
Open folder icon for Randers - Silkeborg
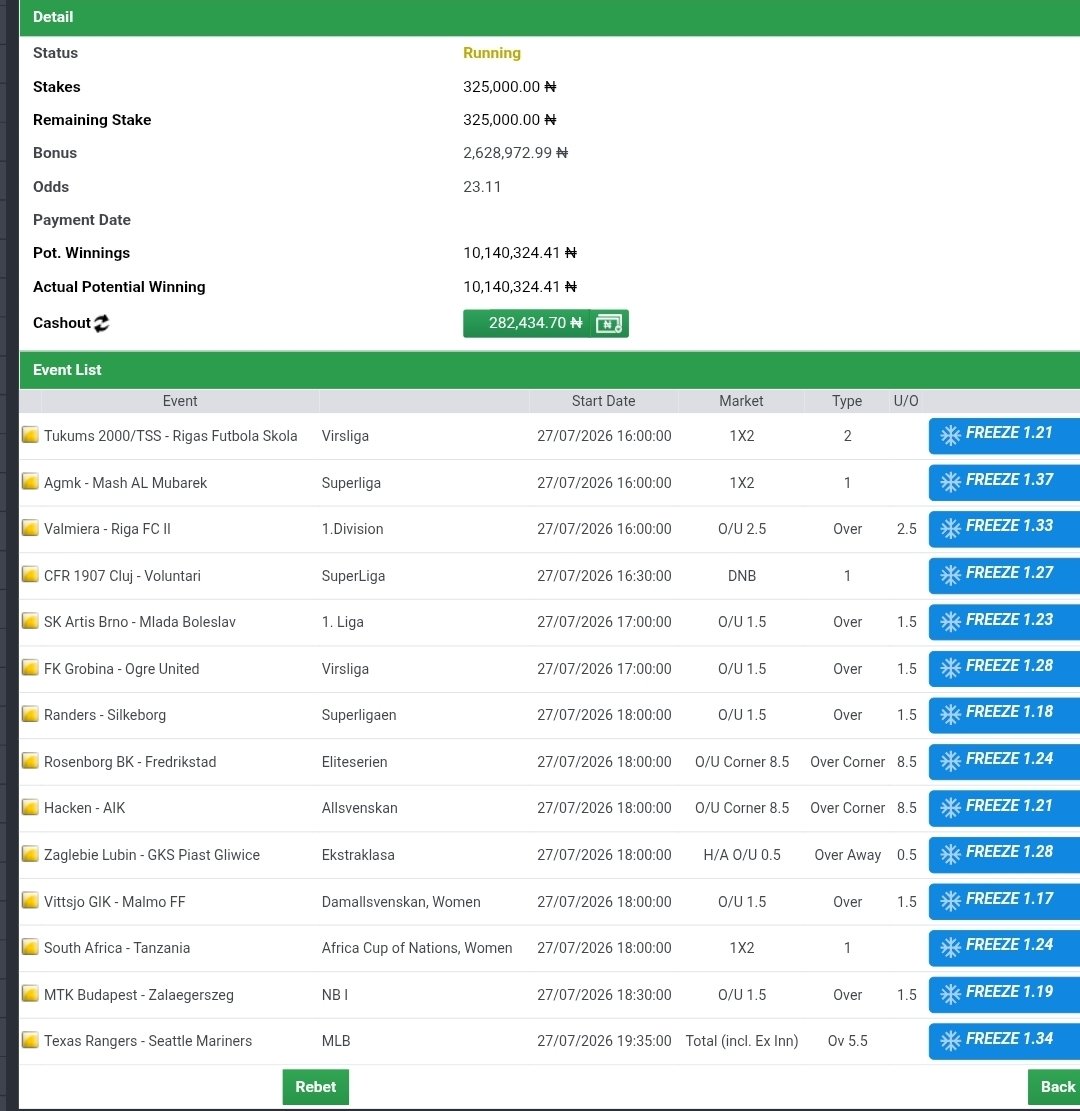coord(30,714)
